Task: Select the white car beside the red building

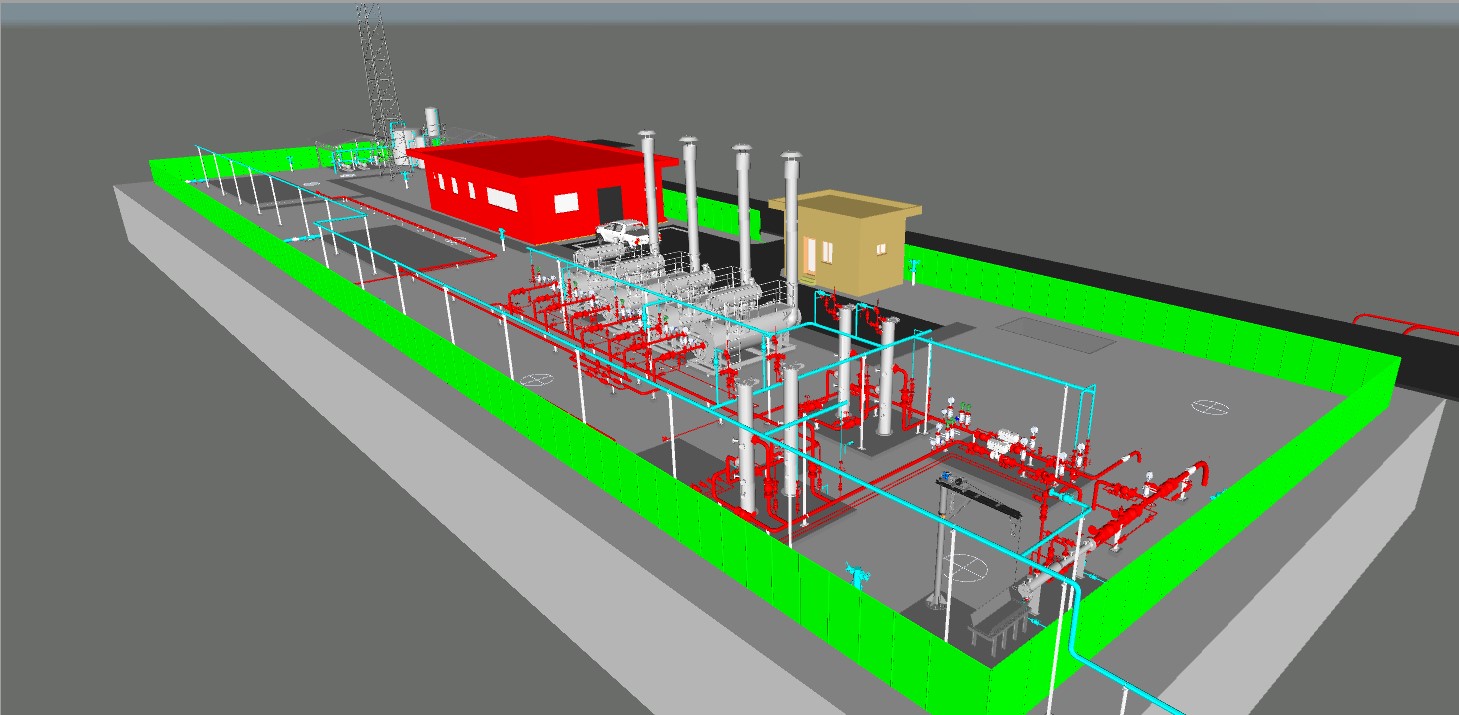Action: [622, 233]
